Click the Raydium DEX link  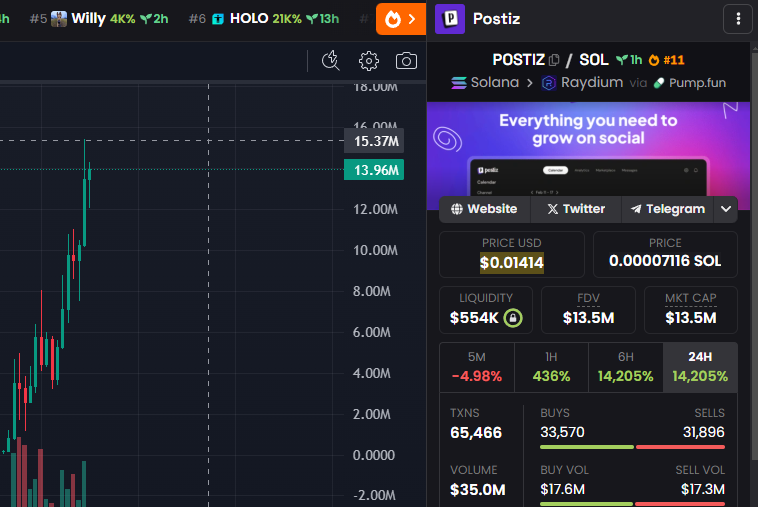click(x=582, y=83)
